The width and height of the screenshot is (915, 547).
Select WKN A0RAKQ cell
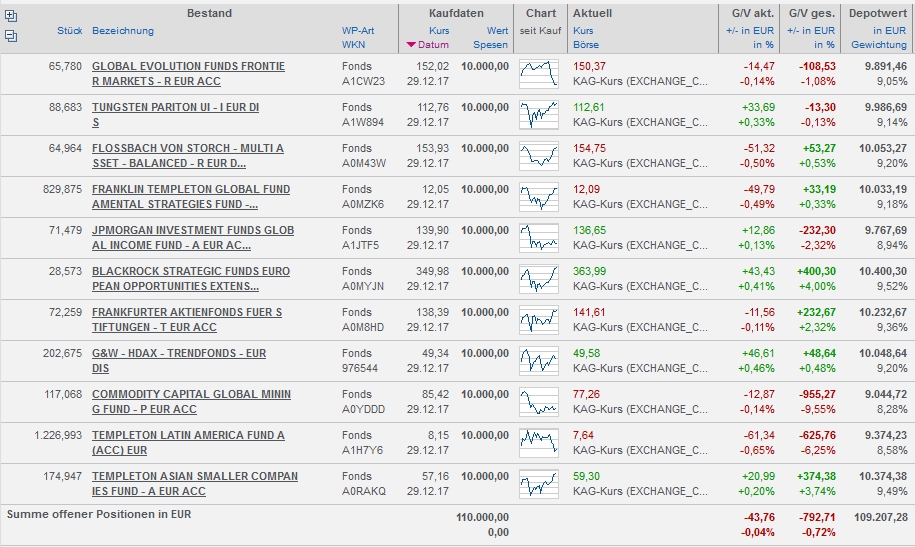point(364,491)
